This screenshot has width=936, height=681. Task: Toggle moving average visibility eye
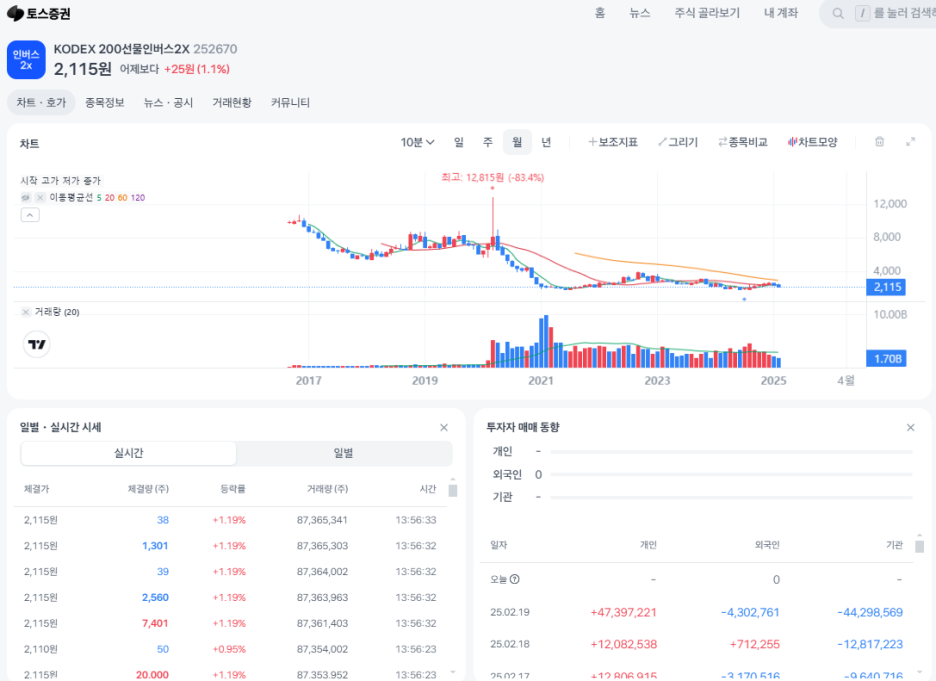(26, 198)
